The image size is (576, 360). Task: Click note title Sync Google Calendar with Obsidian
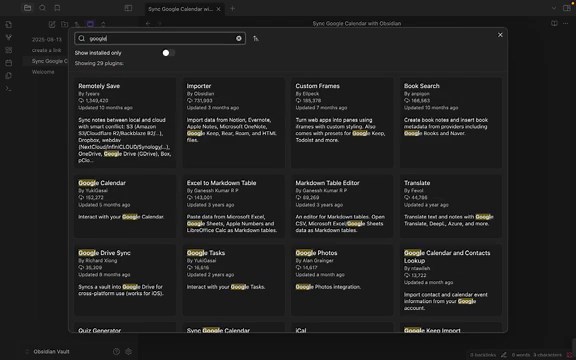point(356,24)
